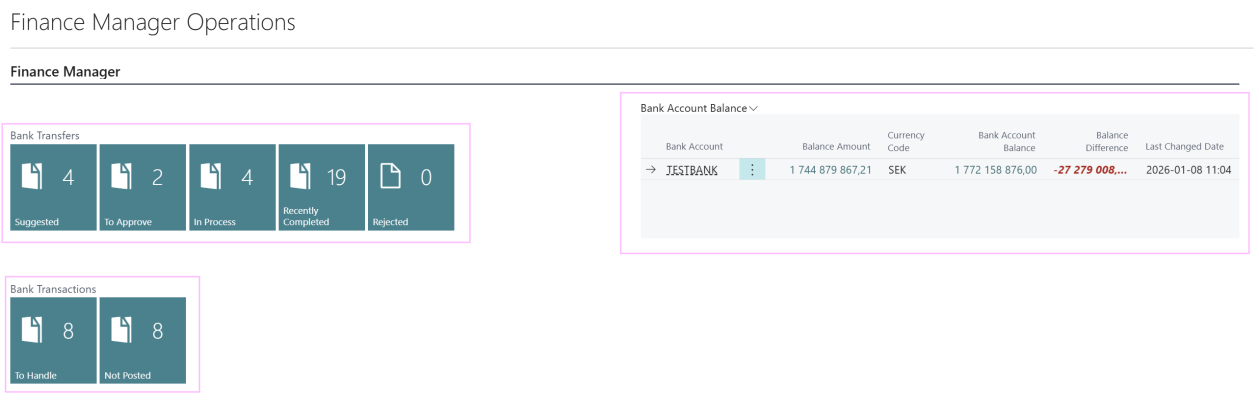1259x416 pixels.
Task: Click the Bank Transactions group heading
Action: [53, 289]
